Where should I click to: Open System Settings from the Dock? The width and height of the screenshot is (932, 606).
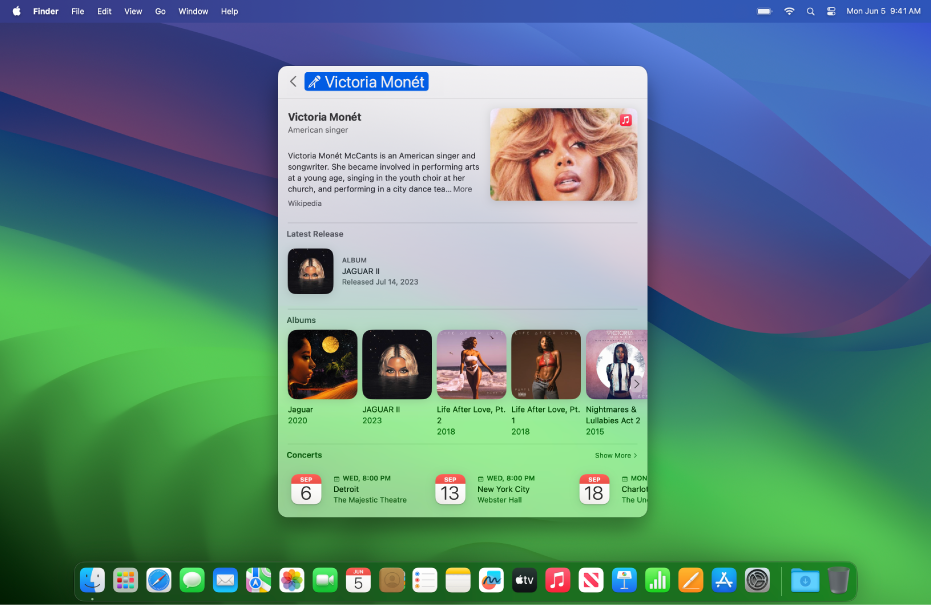[x=757, y=580]
